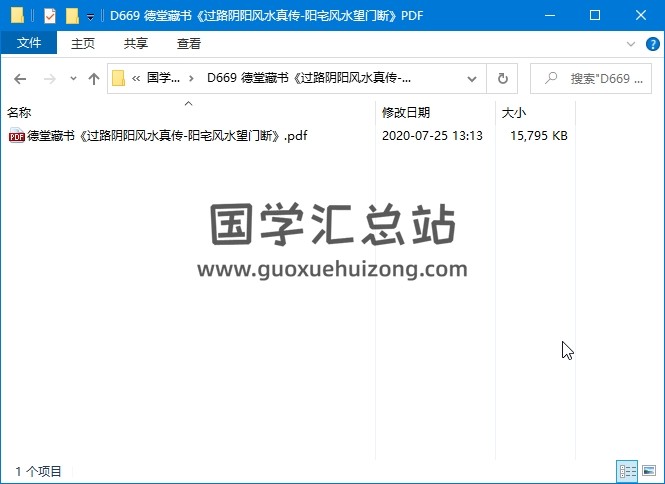Screen dimensions: 665x484
Task: Click the date 2020-07-25 13:13
Action: (432, 136)
